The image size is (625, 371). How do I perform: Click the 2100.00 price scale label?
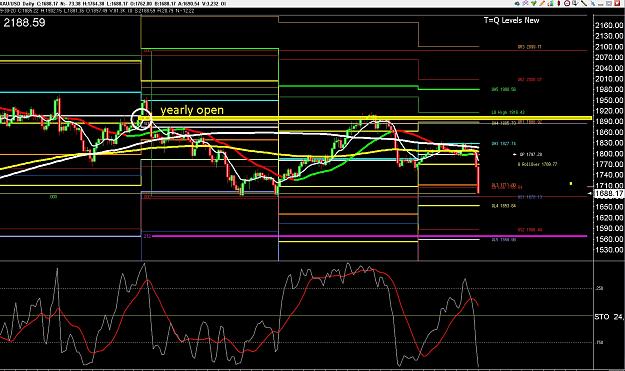tap(609, 47)
